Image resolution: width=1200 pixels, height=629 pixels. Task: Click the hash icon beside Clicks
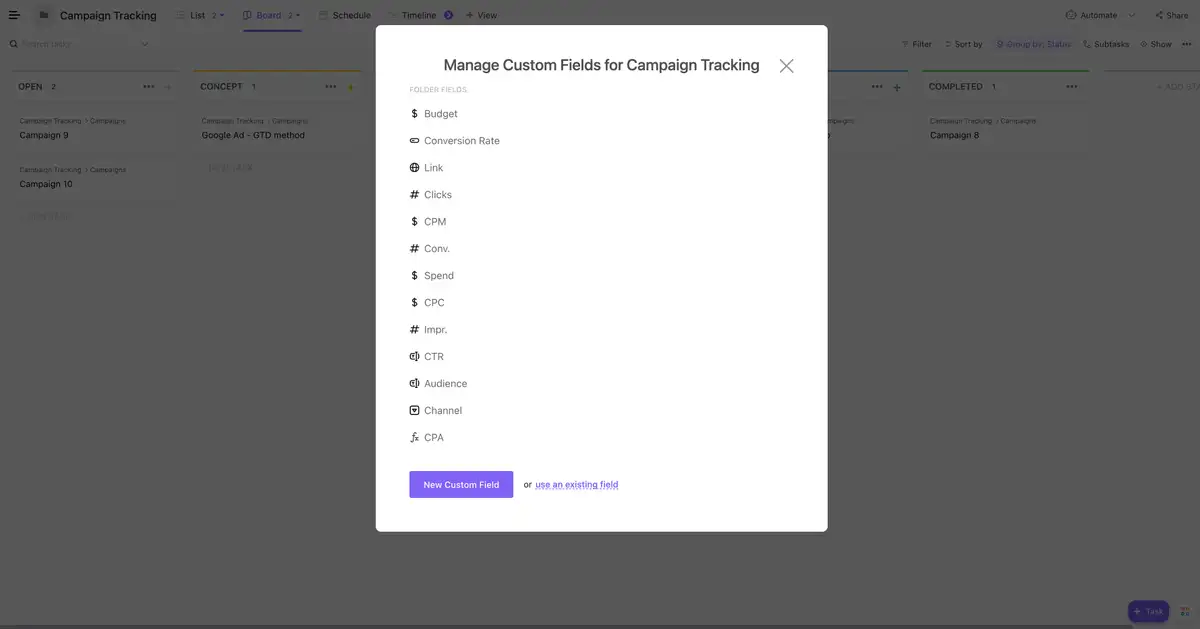tap(414, 195)
